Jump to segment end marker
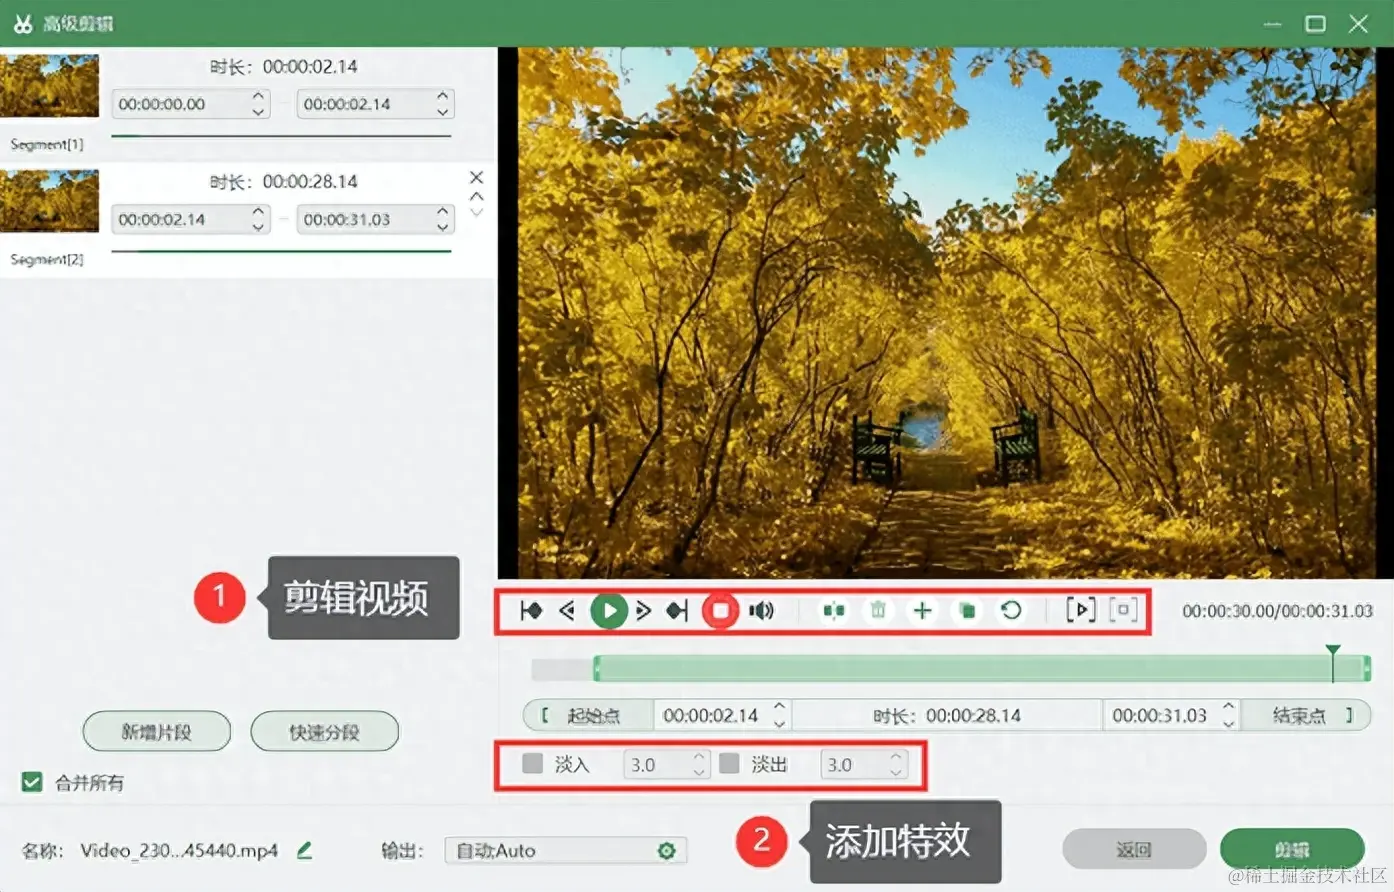The width and height of the screenshot is (1394, 892). click(x=677, y=610)
